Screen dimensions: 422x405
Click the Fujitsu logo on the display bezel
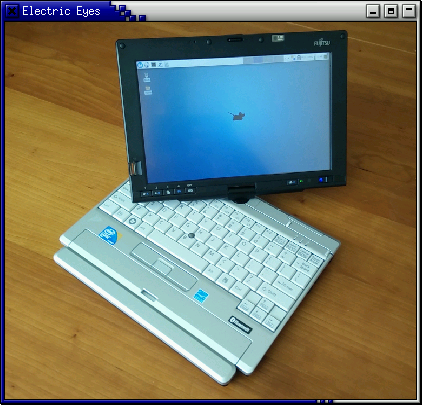[x=322, y=43]
